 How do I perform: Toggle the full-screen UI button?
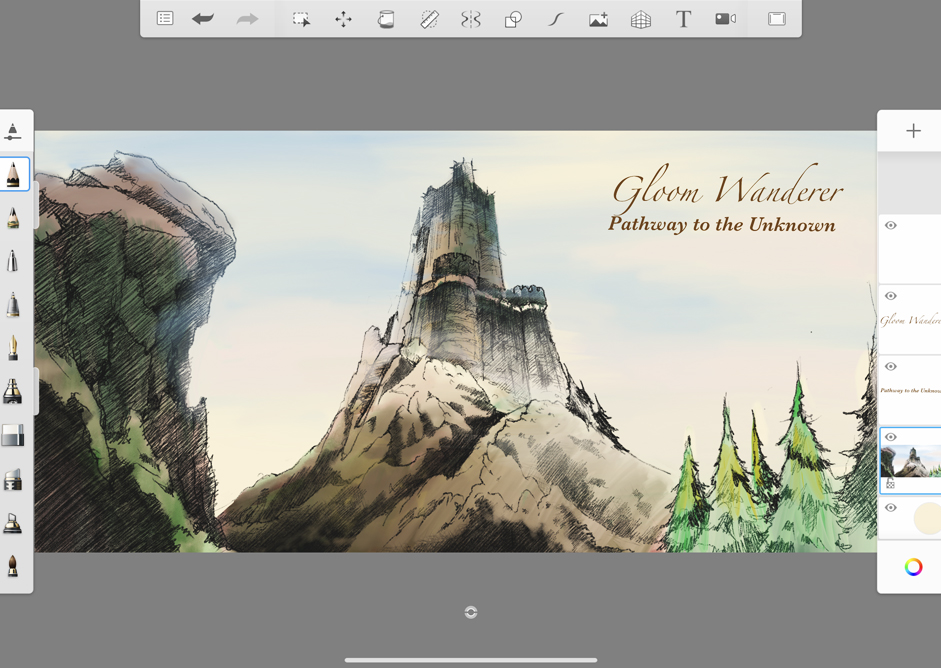pos(777,19)
